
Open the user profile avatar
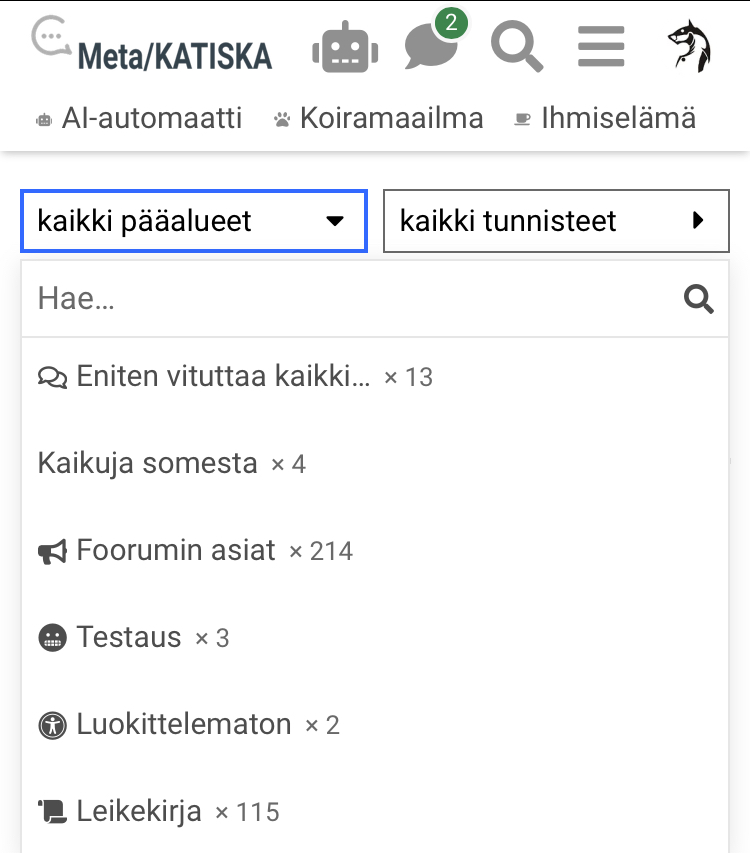click(689, 47)
